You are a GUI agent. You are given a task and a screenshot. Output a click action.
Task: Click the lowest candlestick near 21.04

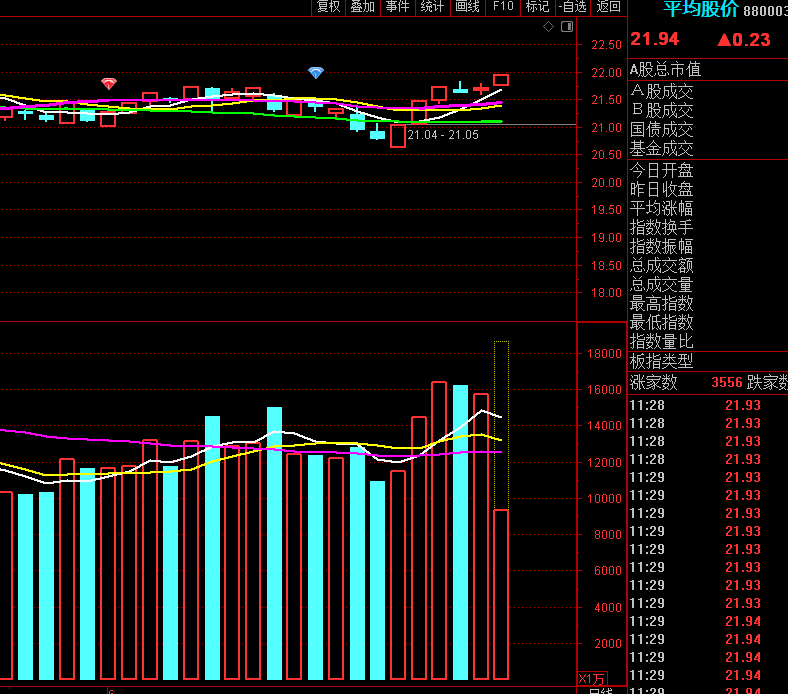398,136
